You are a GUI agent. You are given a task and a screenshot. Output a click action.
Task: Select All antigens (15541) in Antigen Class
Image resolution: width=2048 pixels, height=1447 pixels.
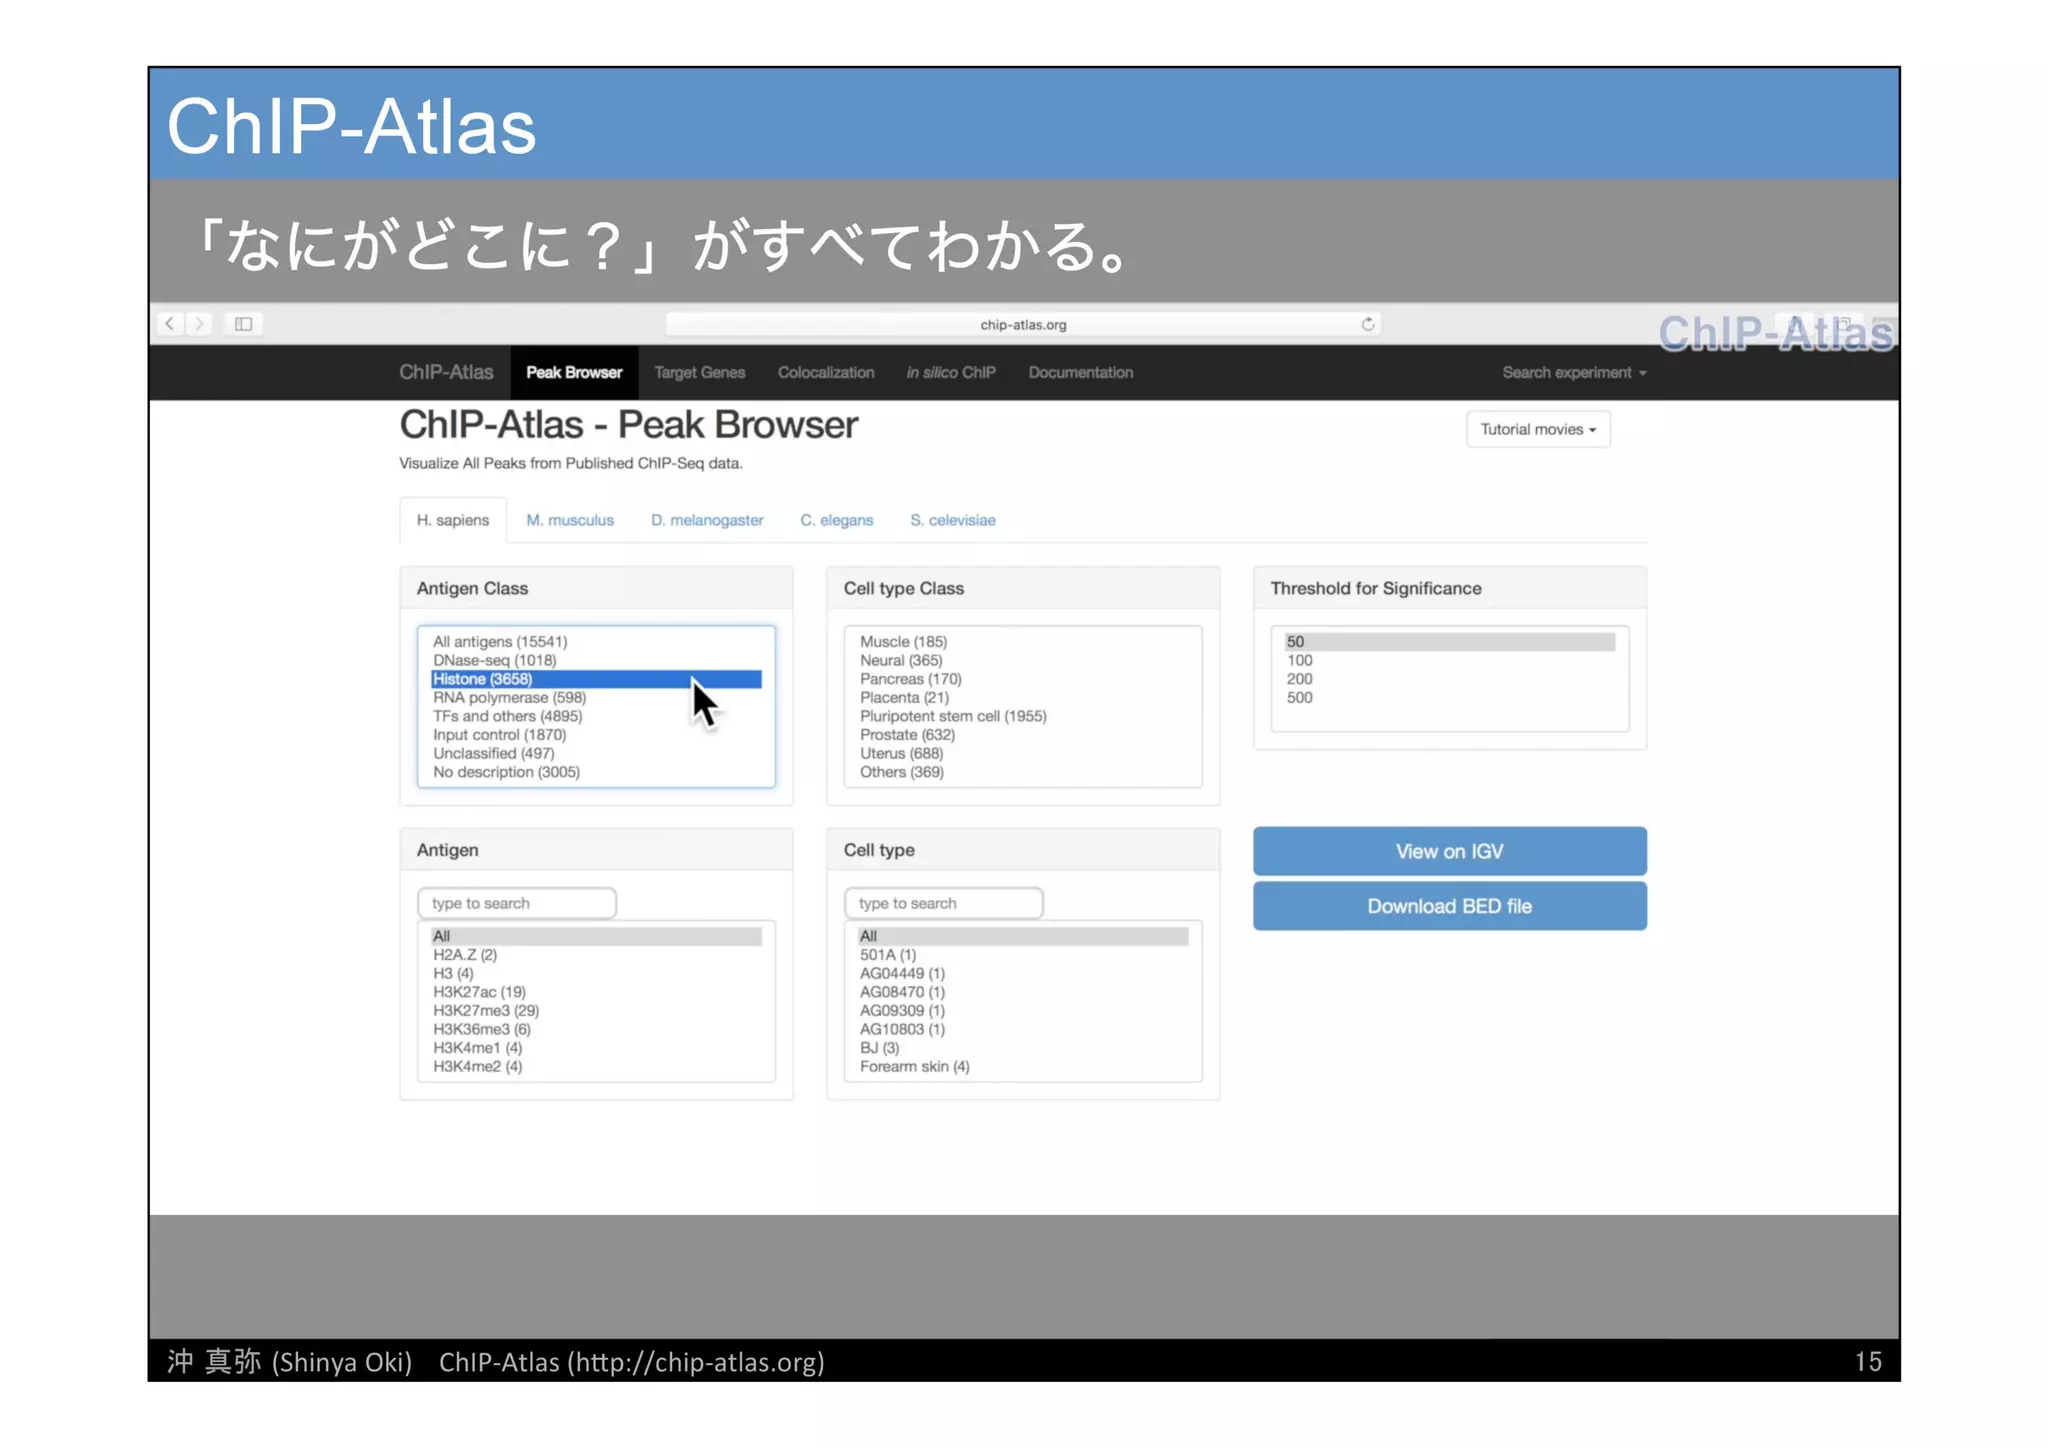tap(596, 642)
